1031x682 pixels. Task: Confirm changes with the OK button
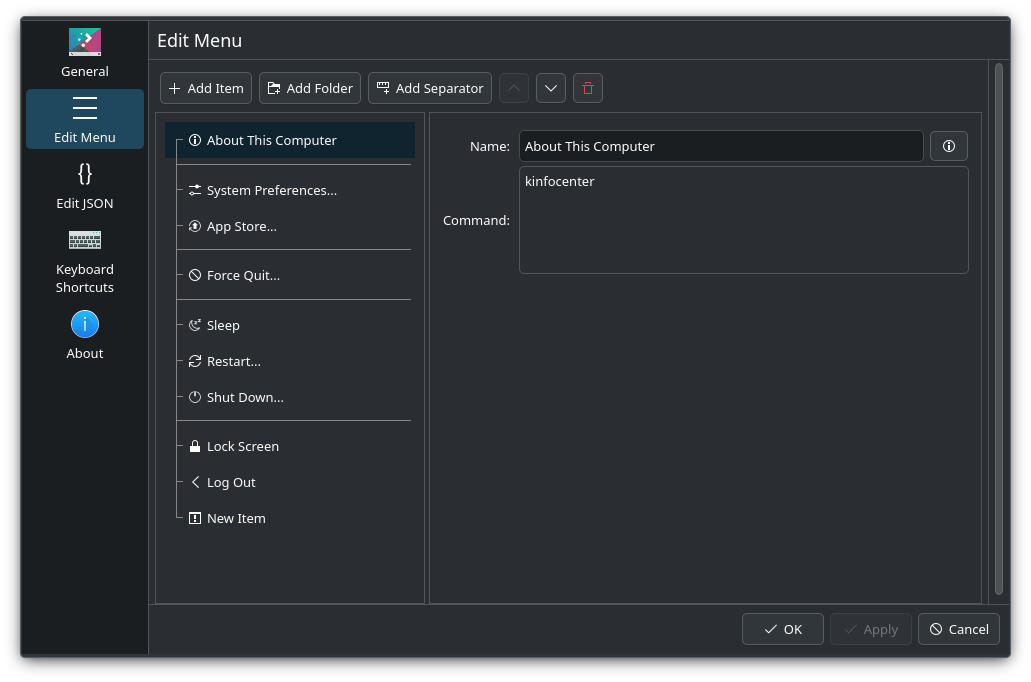coord(782,629)
